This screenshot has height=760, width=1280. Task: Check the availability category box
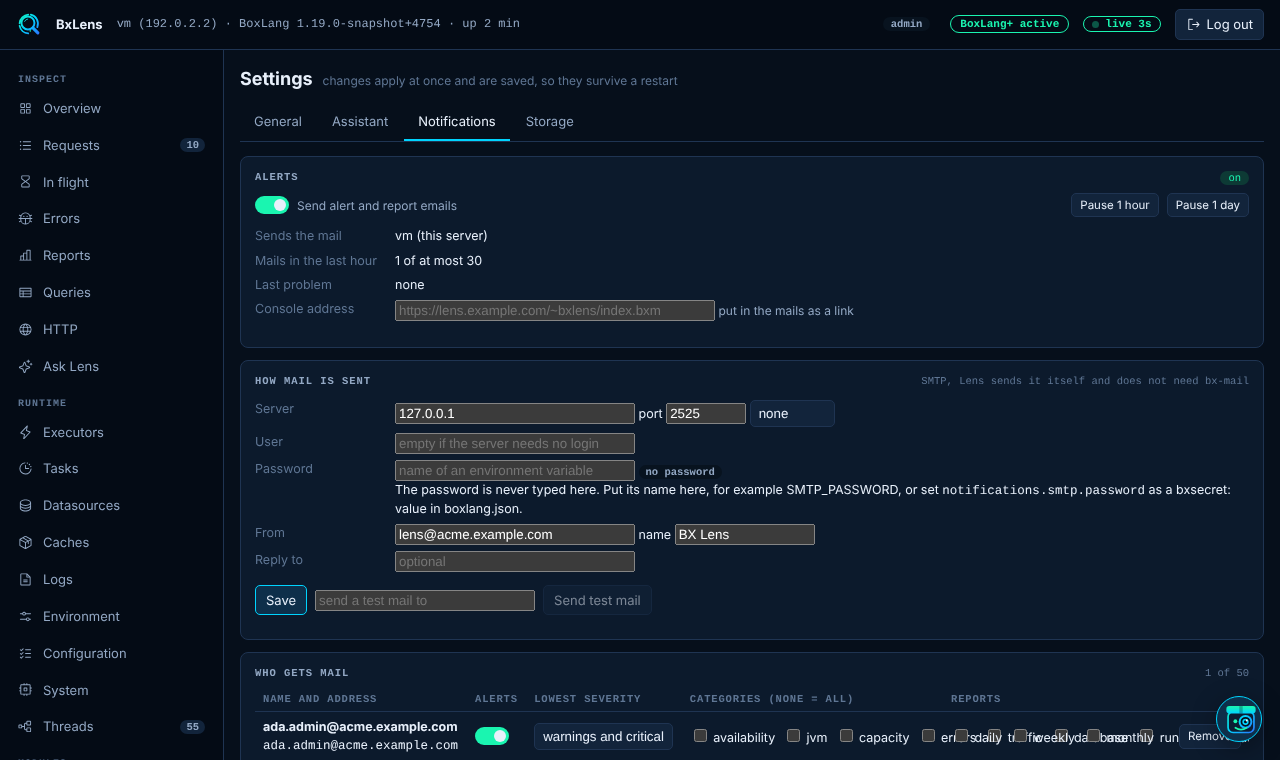coord(700,736)
